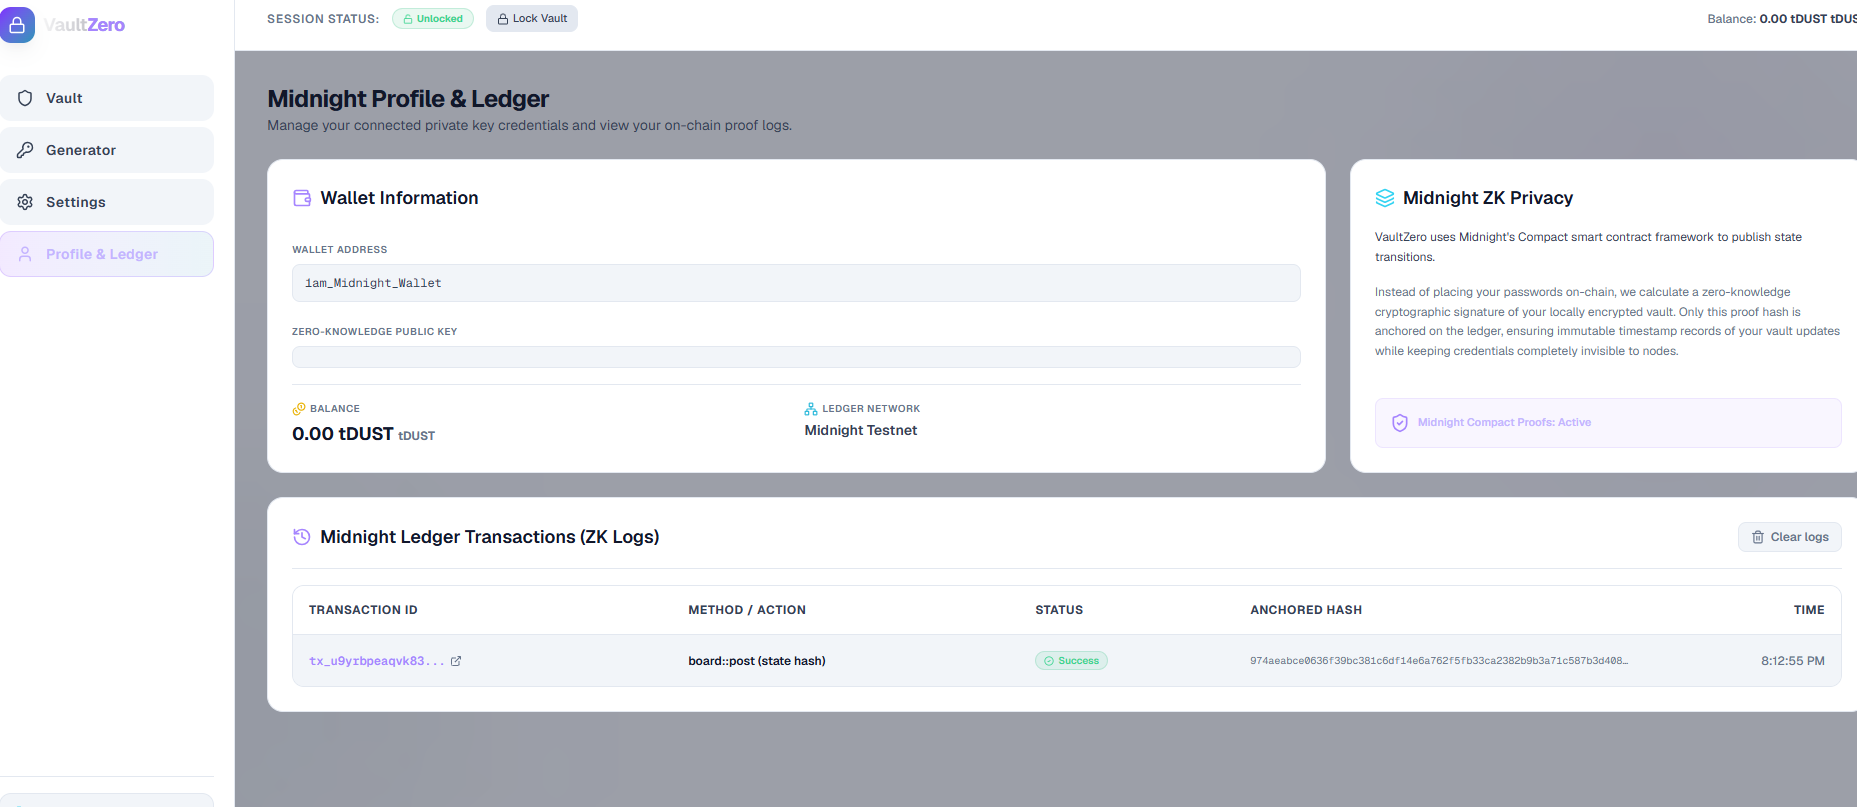Click the Unlocked session status badge

(433, 19)
